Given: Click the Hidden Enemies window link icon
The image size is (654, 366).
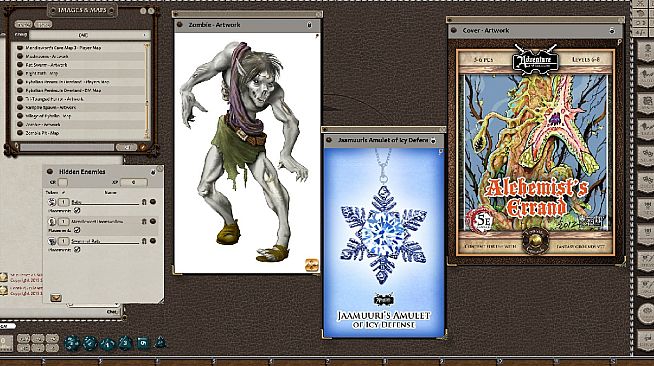Looking at the screenshot, I should [x=50, y=171].
